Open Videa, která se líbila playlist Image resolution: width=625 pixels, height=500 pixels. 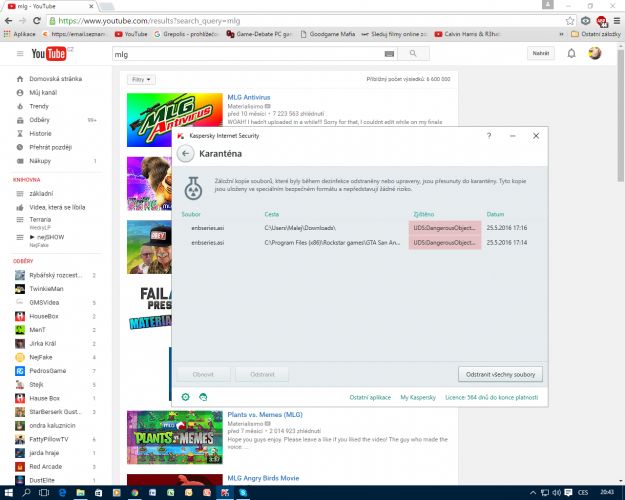pos(55,207)
